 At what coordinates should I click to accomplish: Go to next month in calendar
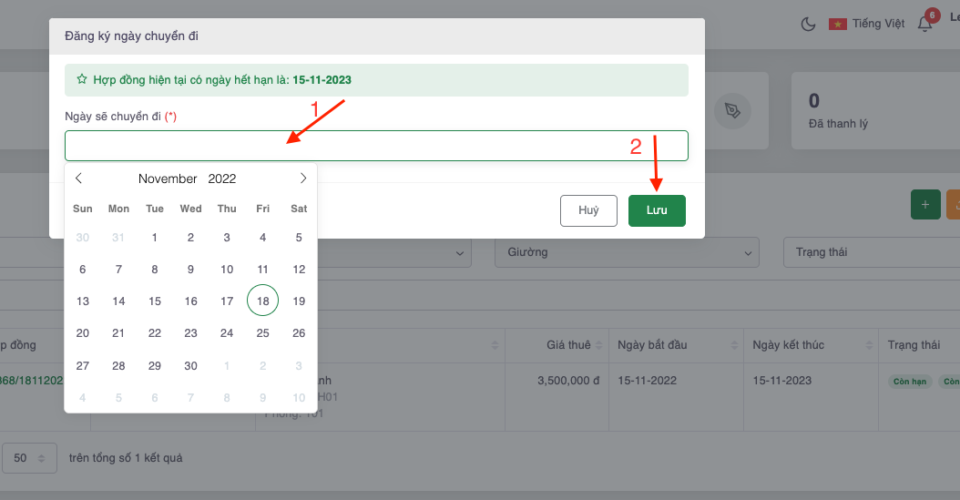(x=303, y=179)
